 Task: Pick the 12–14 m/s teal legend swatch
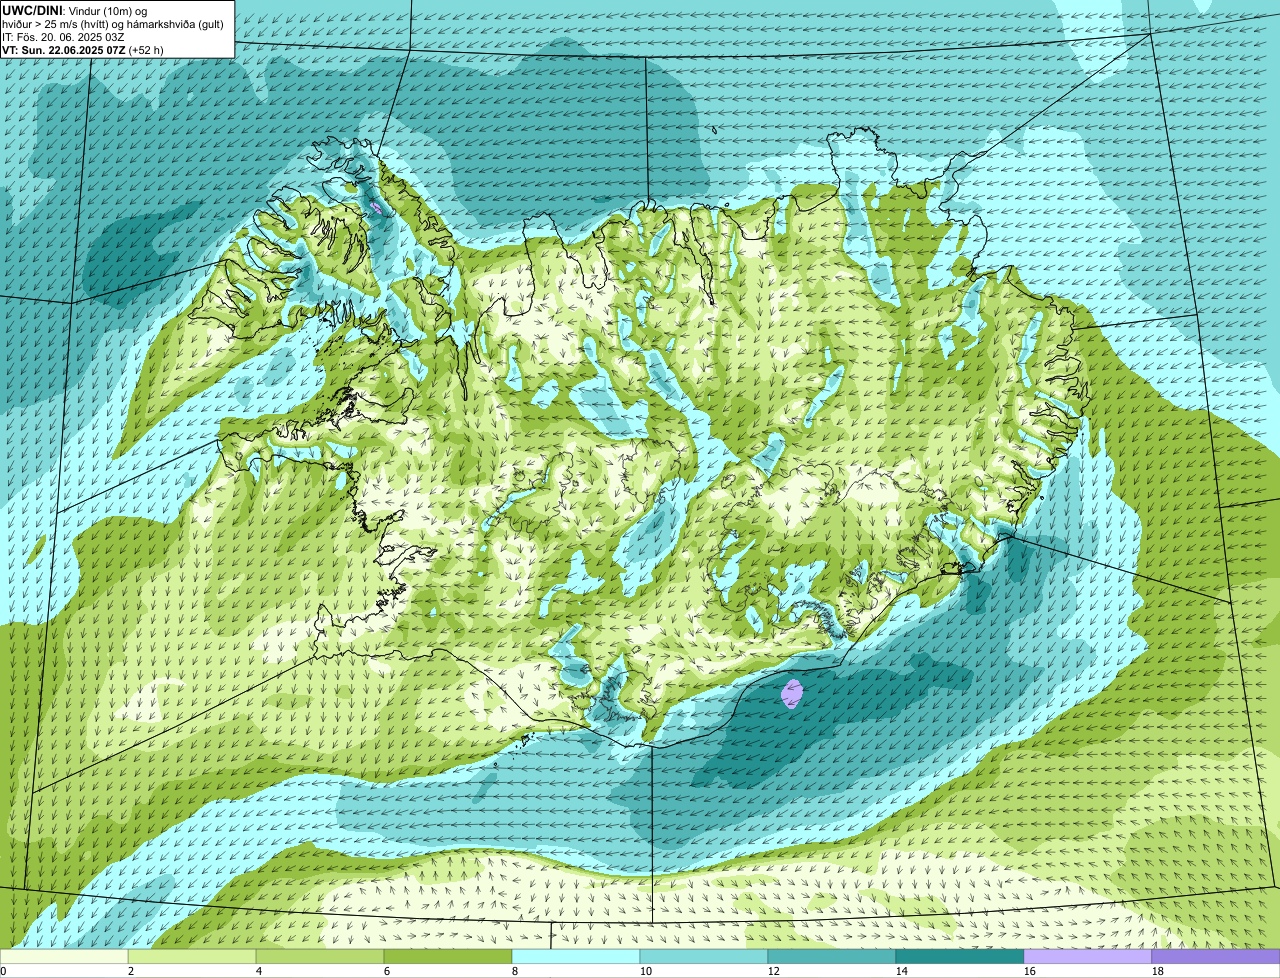click(x=832, y=957)
